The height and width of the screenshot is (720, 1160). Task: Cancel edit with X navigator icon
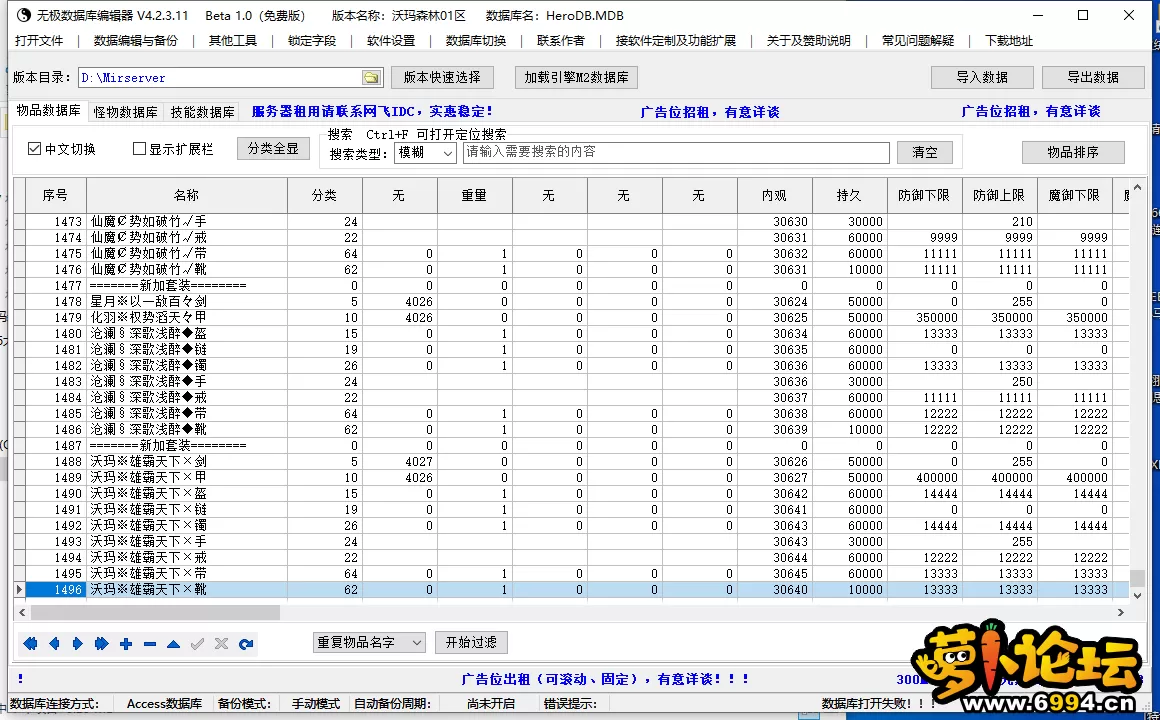pos(221,644)
